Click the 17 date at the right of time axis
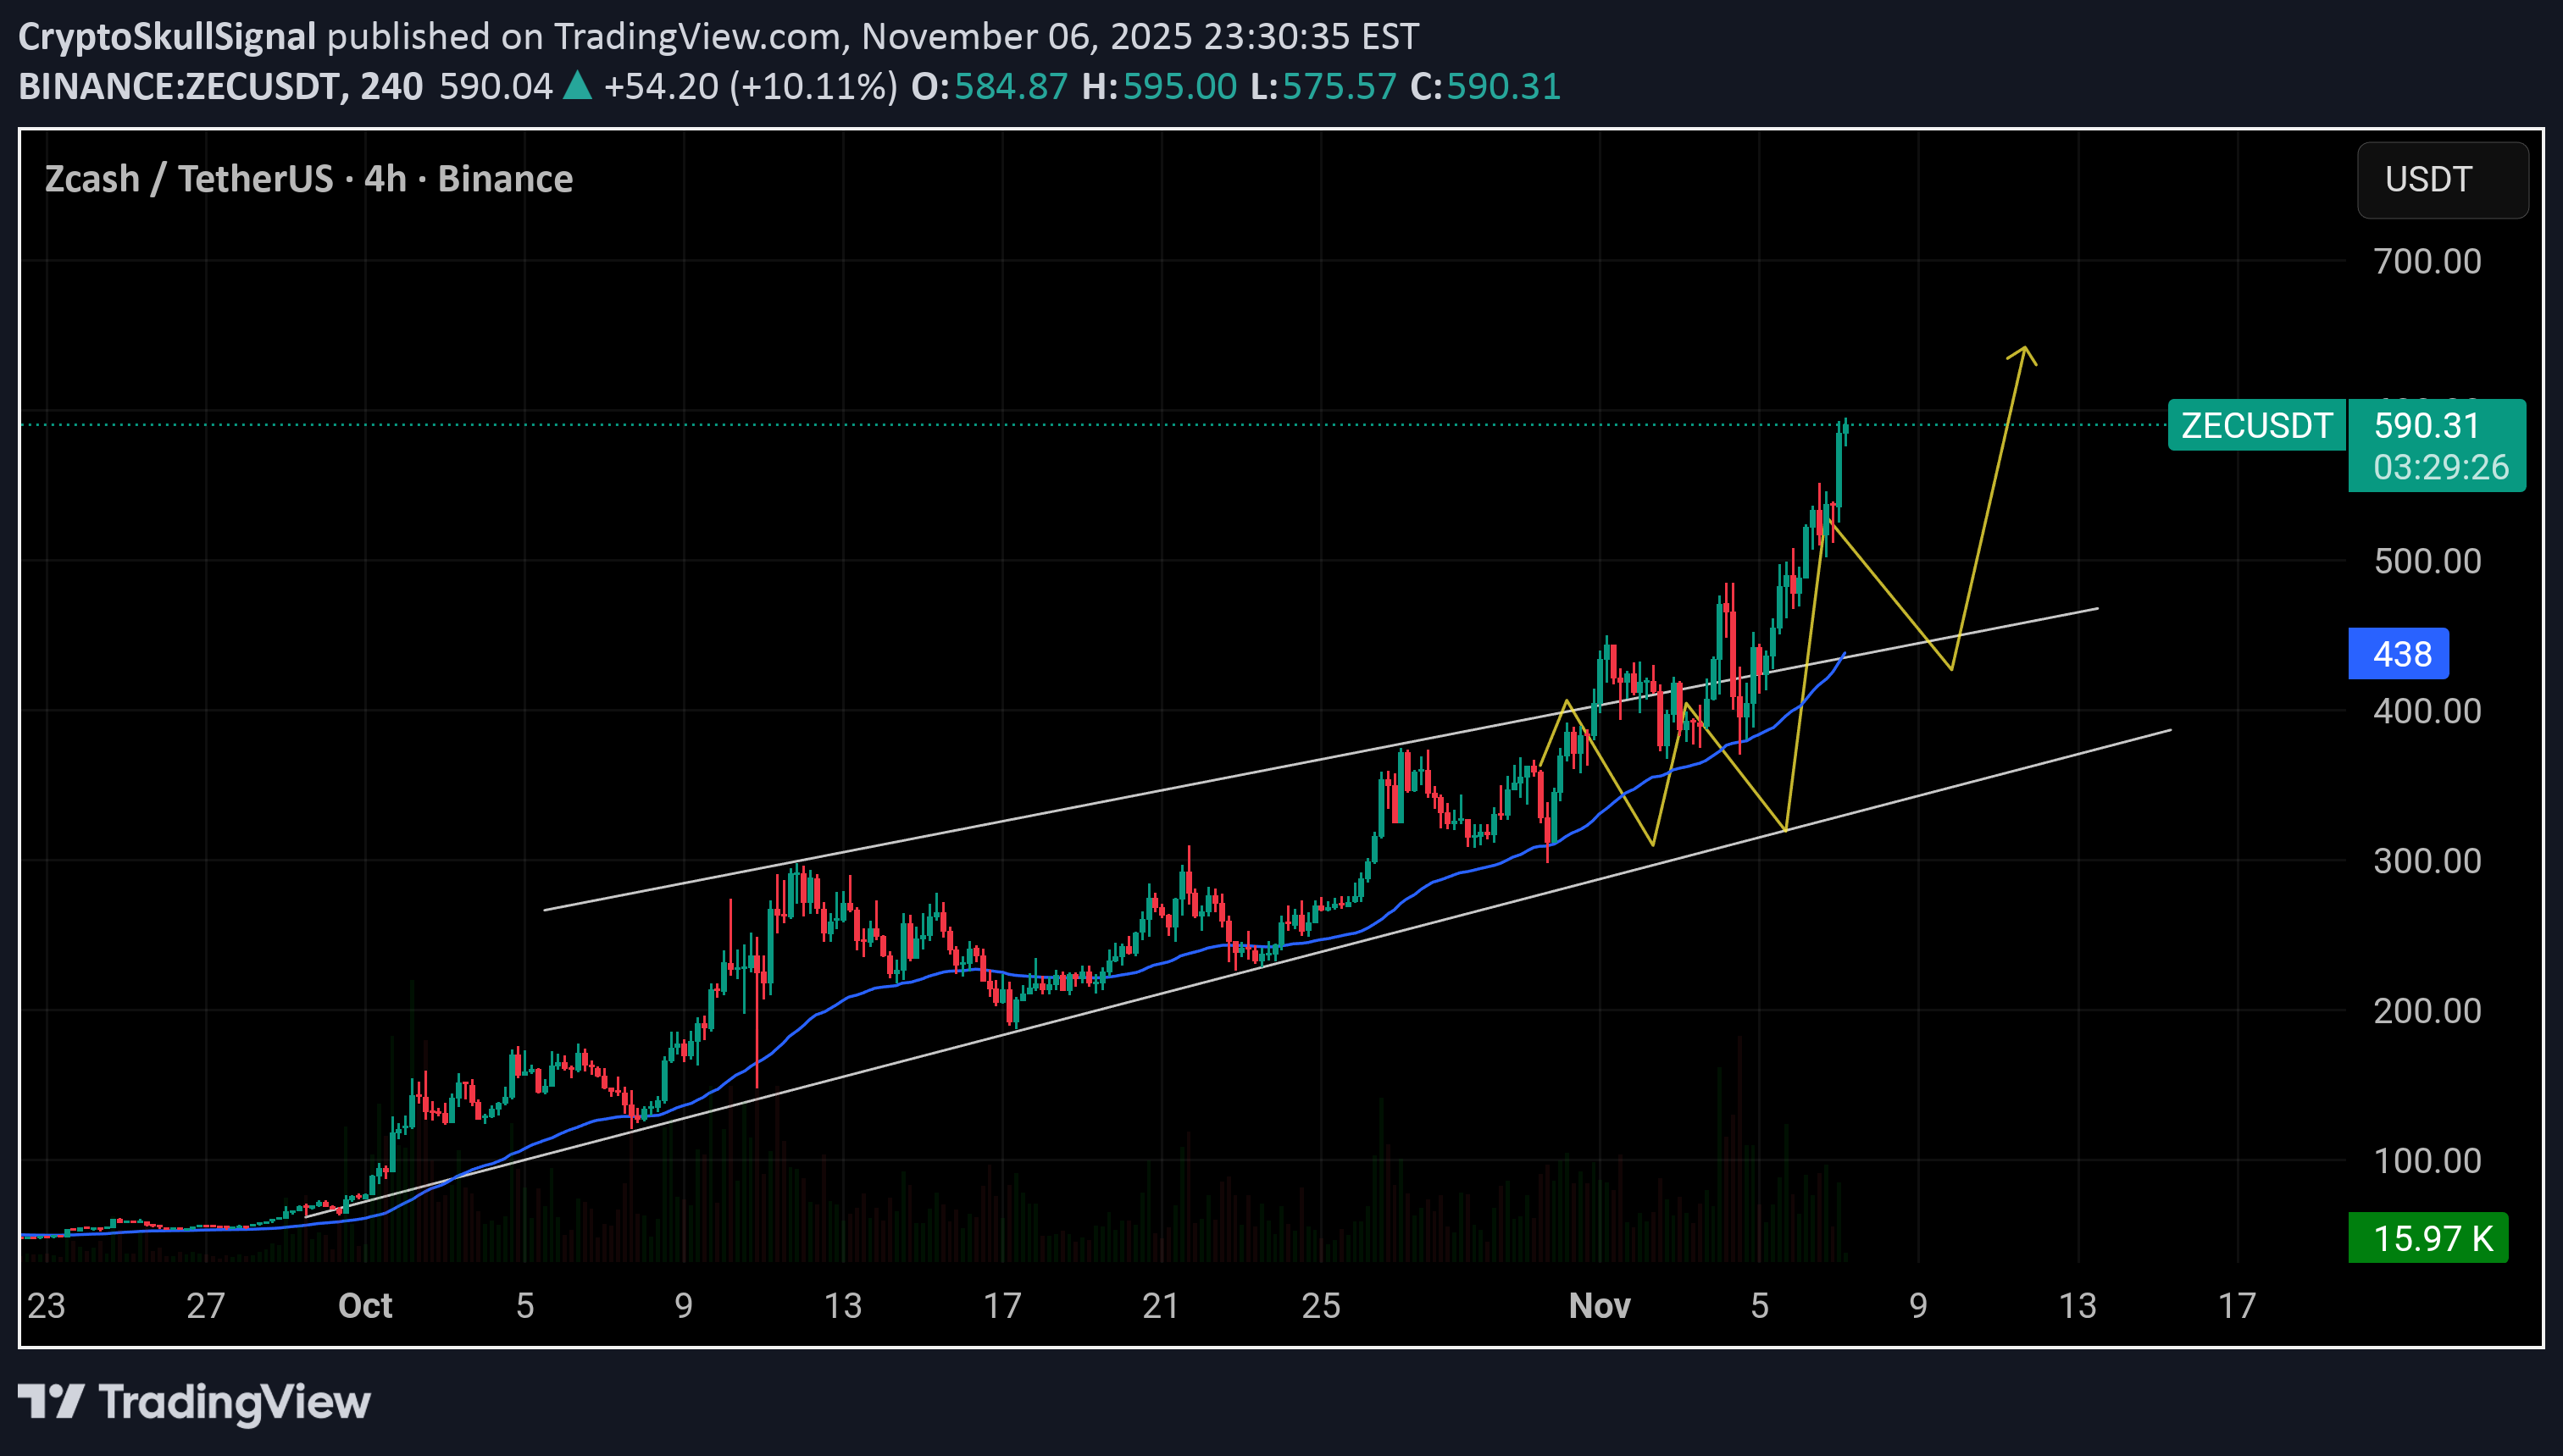Screen dimensions: 2563x1456 [2236, 1305]
